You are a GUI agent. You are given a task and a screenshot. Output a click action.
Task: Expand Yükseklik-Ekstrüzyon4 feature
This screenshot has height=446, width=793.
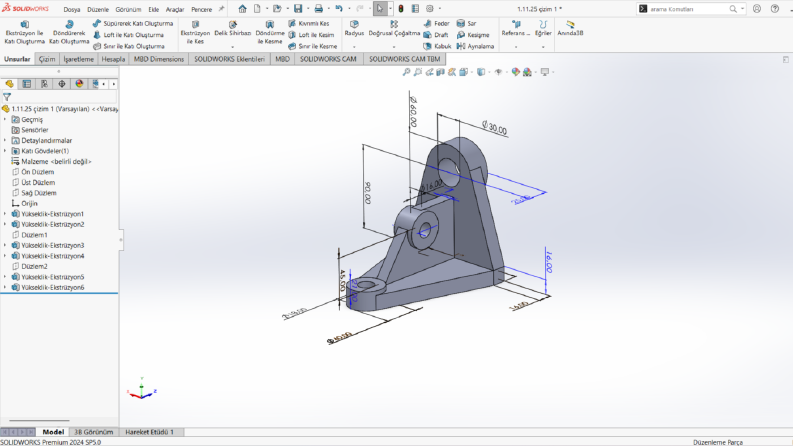point(5,256)
